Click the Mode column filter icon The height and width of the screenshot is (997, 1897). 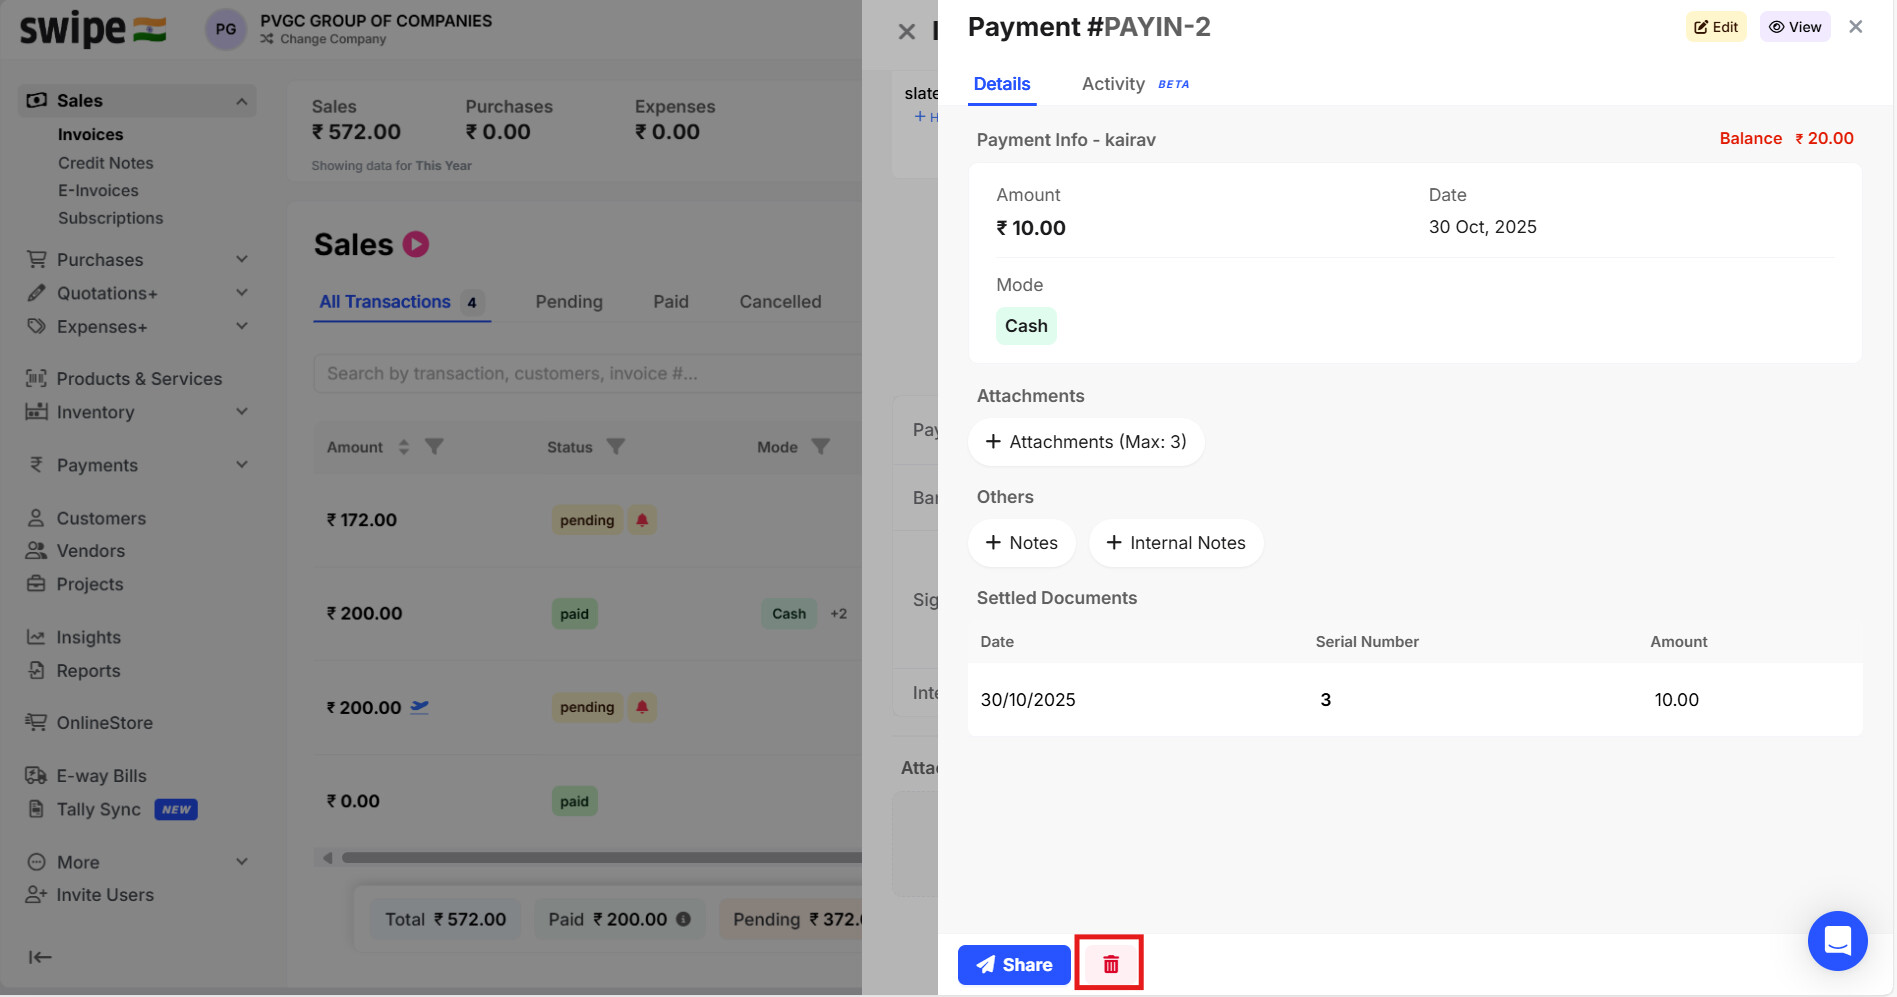tap(820, 446)
